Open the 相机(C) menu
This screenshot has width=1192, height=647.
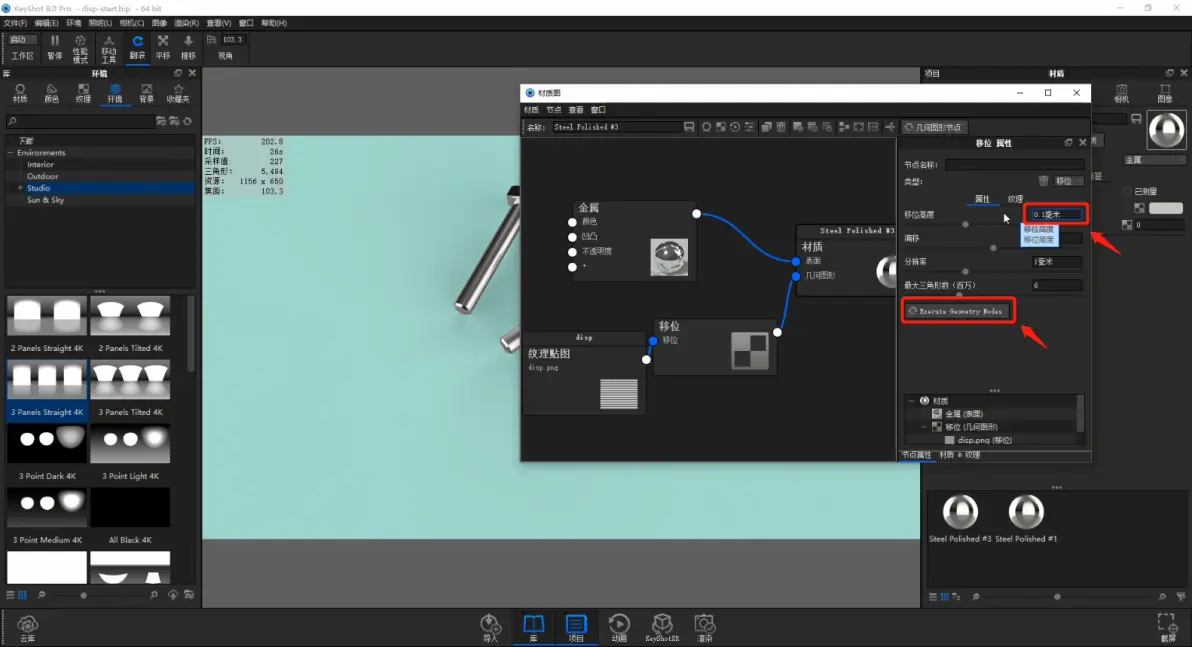[x=132, y=24]
